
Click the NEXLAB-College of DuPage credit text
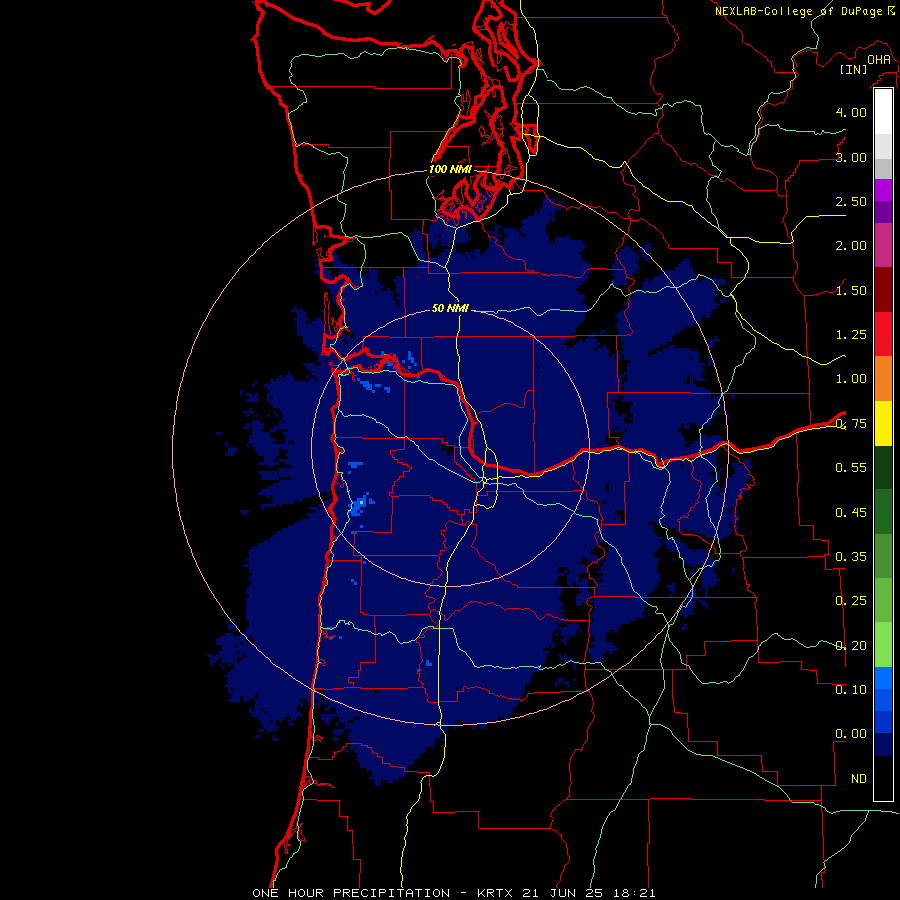pyautogui.click(x=800, y=11)
